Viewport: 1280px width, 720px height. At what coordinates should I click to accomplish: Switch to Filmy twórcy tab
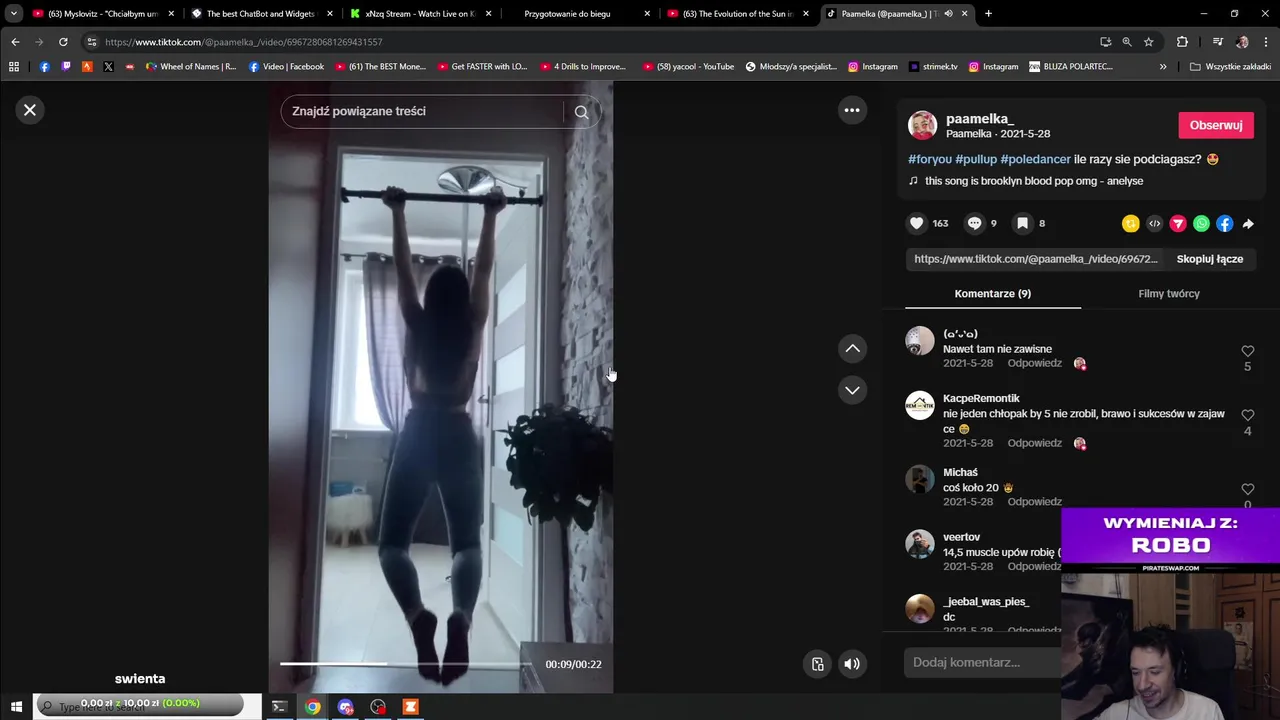click(x=1168, y=294)
